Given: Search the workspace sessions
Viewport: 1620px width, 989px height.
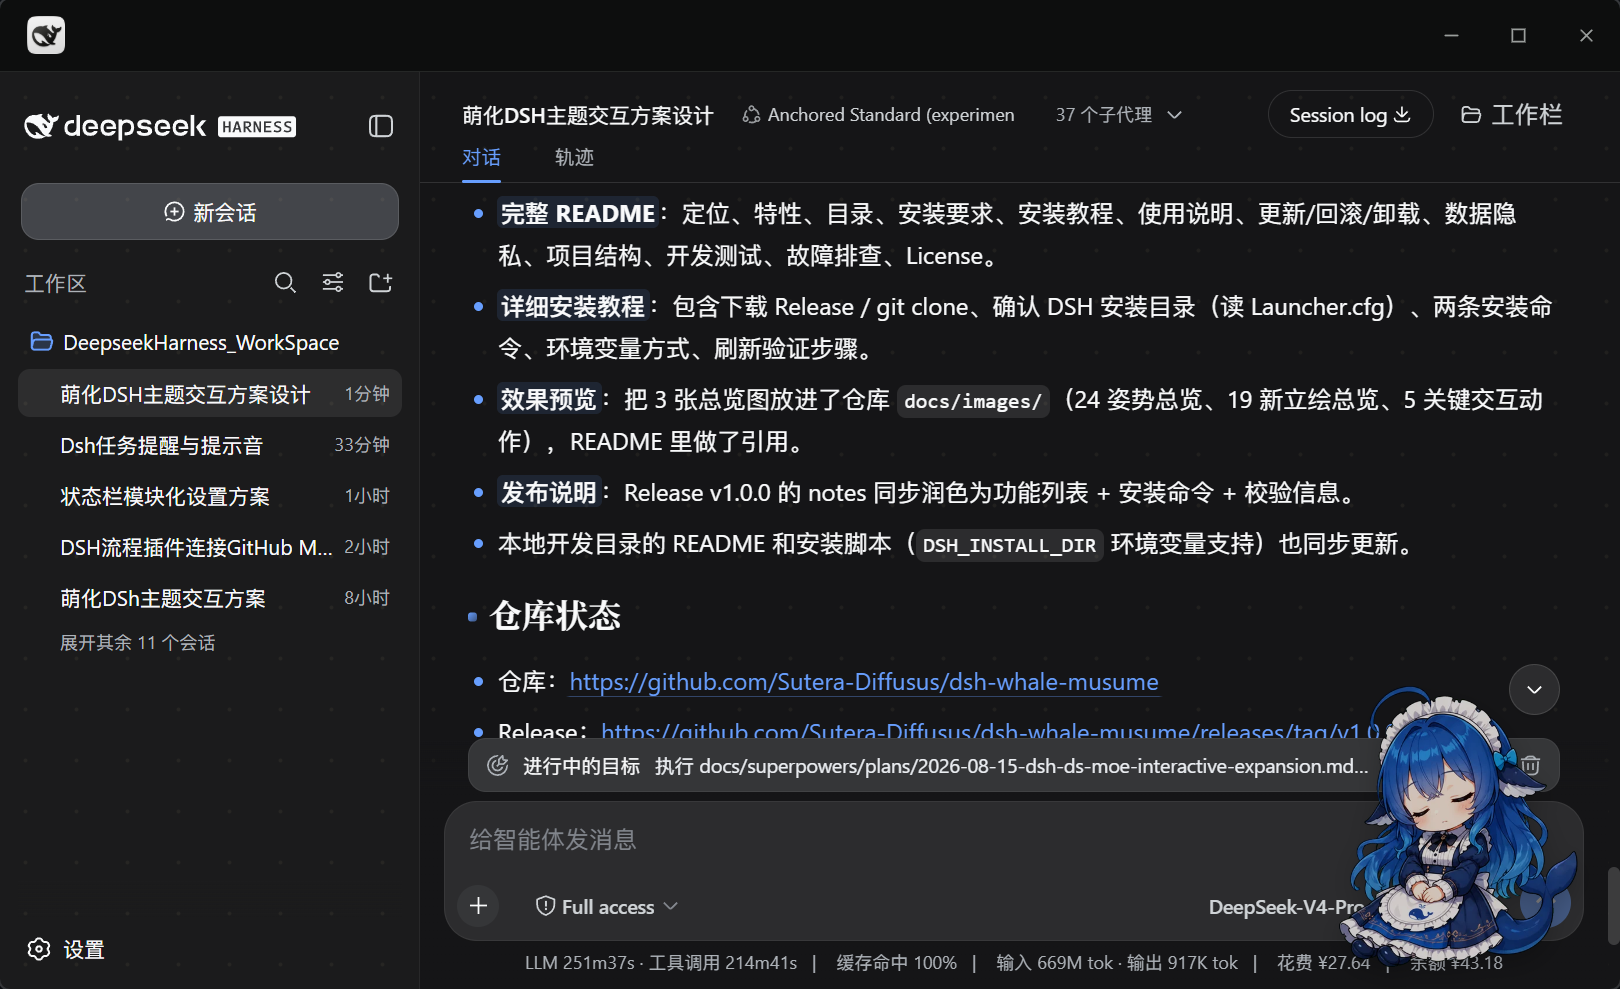Looking at the screenshot, I should (x=285, y=283).
